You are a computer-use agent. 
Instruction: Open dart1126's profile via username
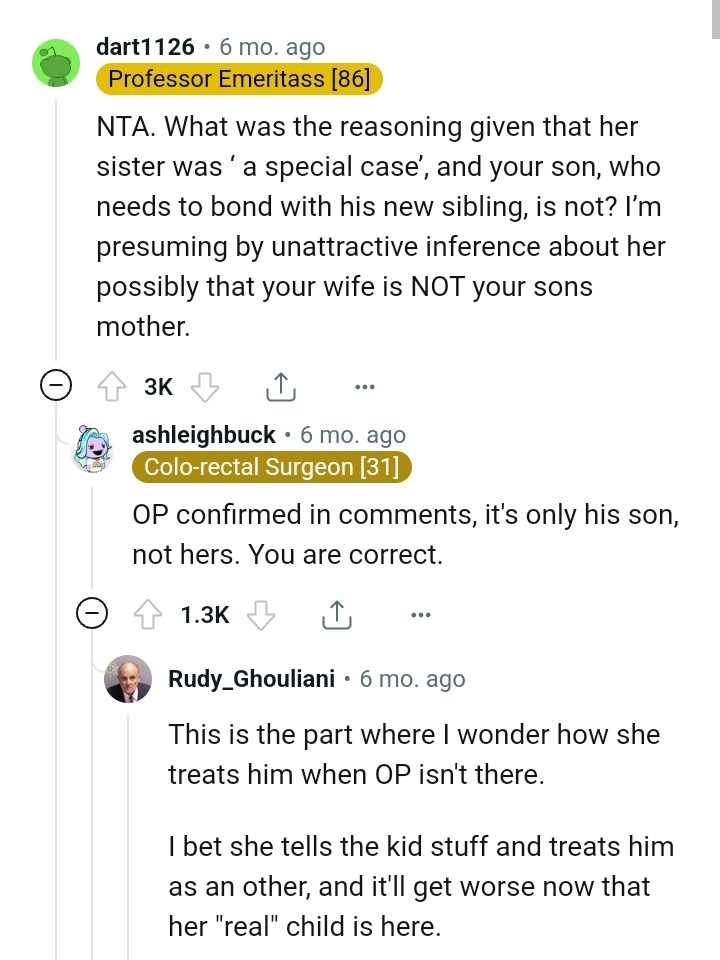point(147,46)
